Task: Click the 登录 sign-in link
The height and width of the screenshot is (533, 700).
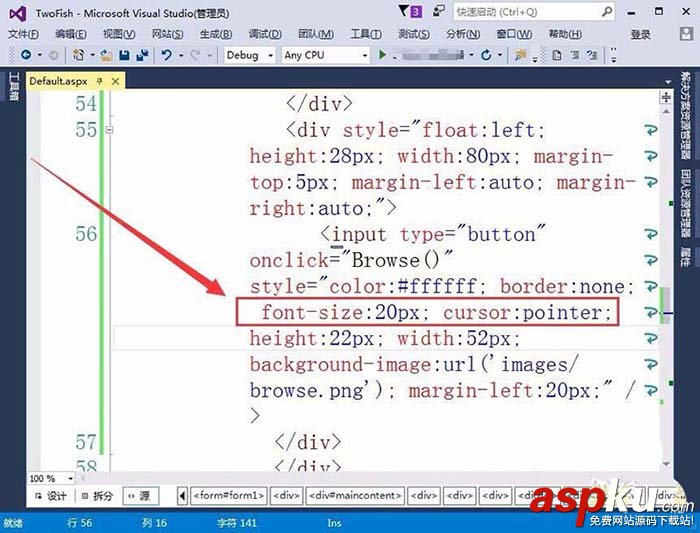Action: click(640, 34)
